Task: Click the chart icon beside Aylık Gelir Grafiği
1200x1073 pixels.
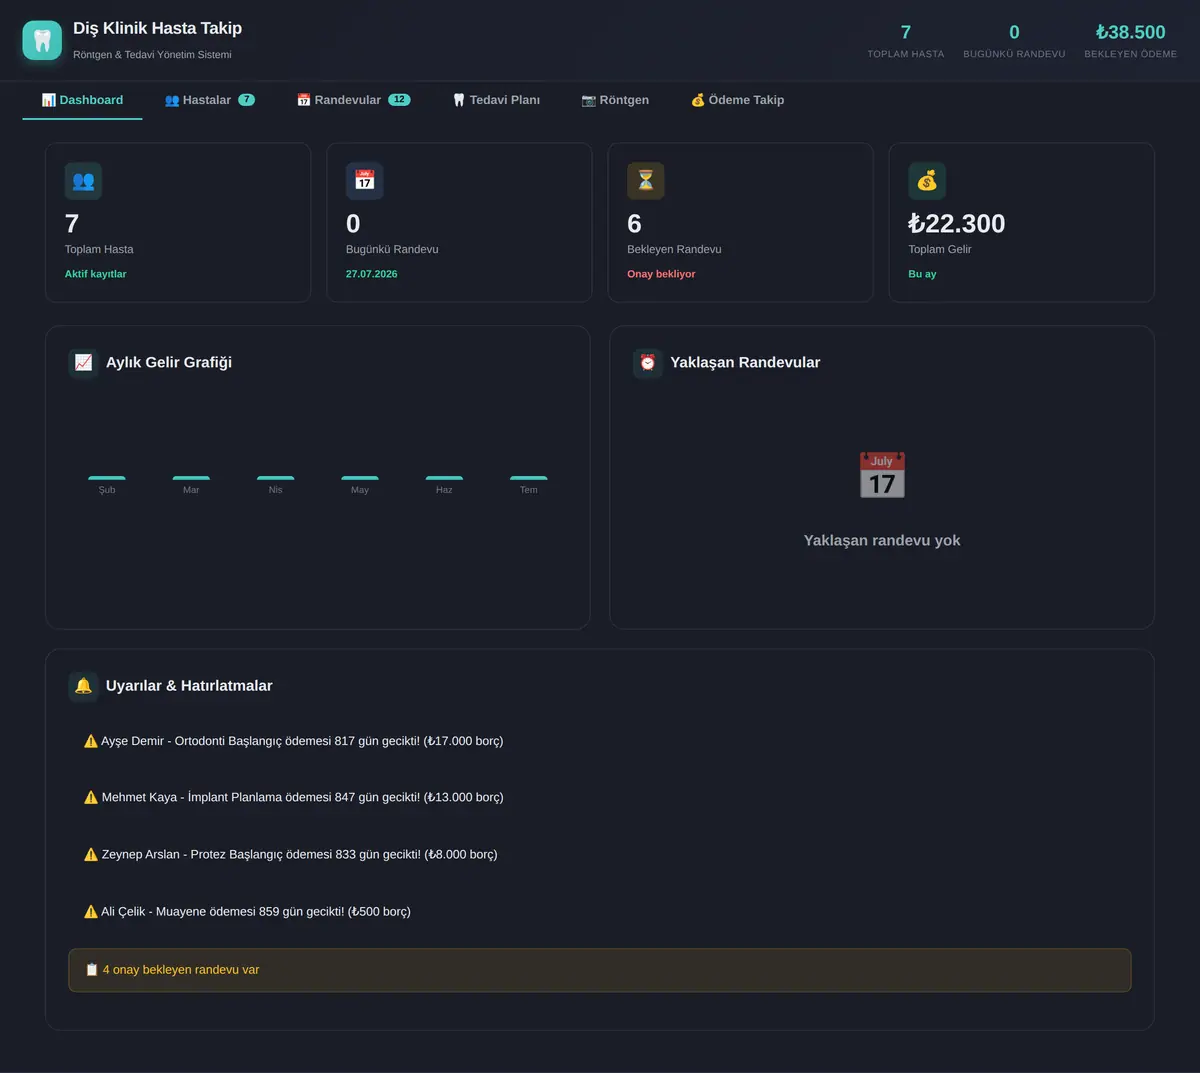Action: pyautogui.click(x=83, y=362)
